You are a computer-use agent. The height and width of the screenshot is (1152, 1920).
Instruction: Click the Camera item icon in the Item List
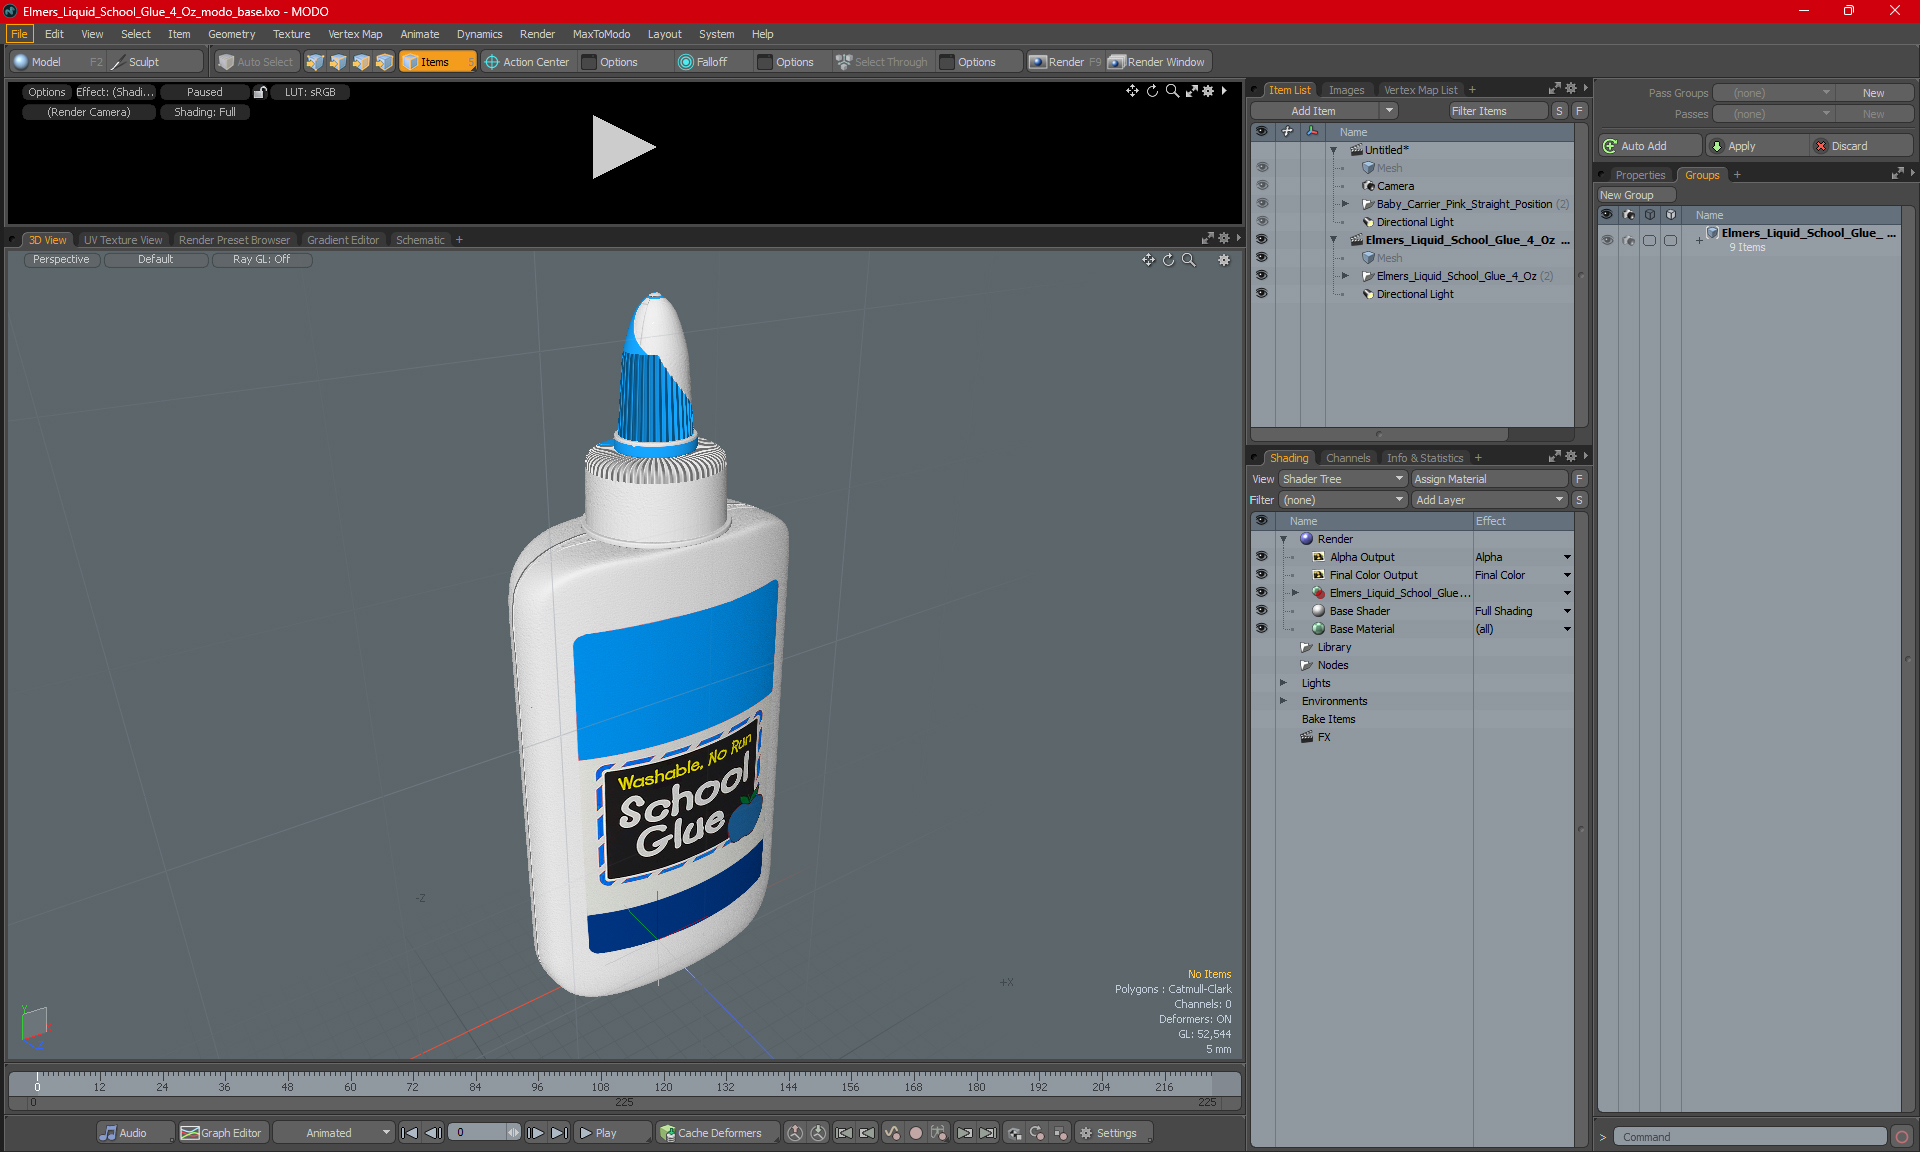point(1368,186)
